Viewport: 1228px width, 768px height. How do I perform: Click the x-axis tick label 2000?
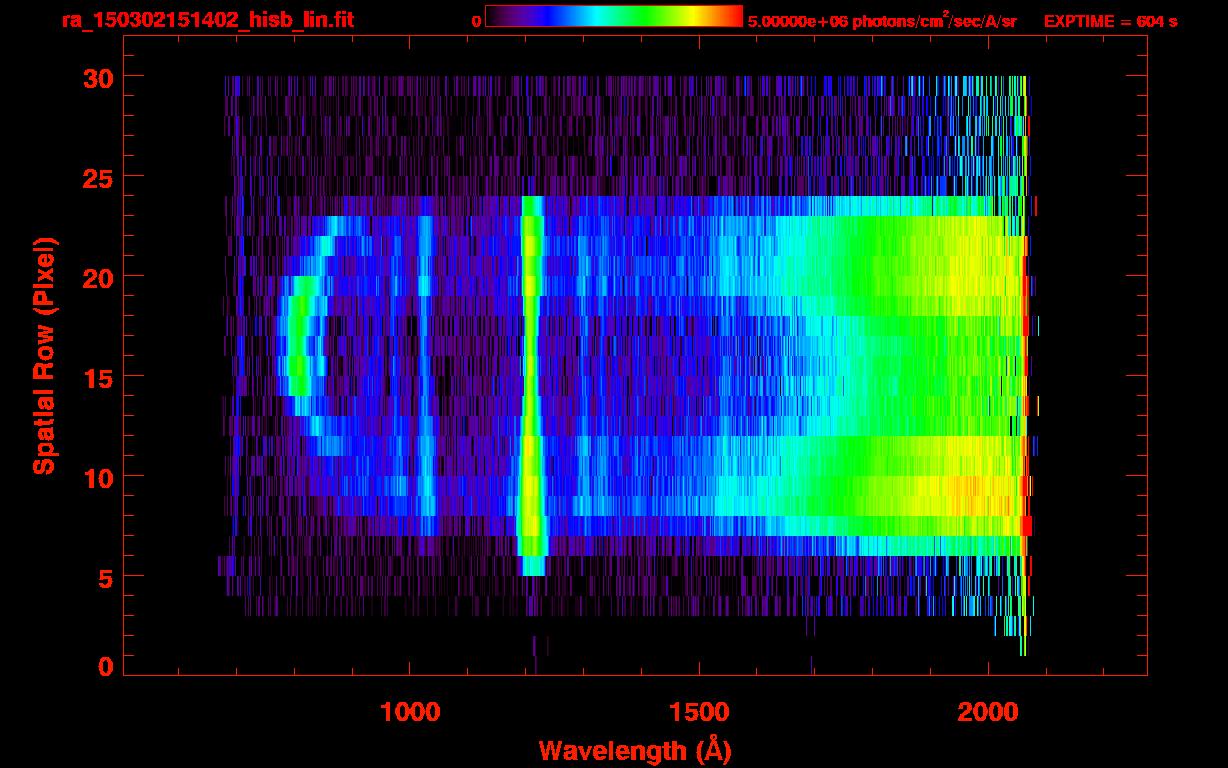[x=988, y=712]
